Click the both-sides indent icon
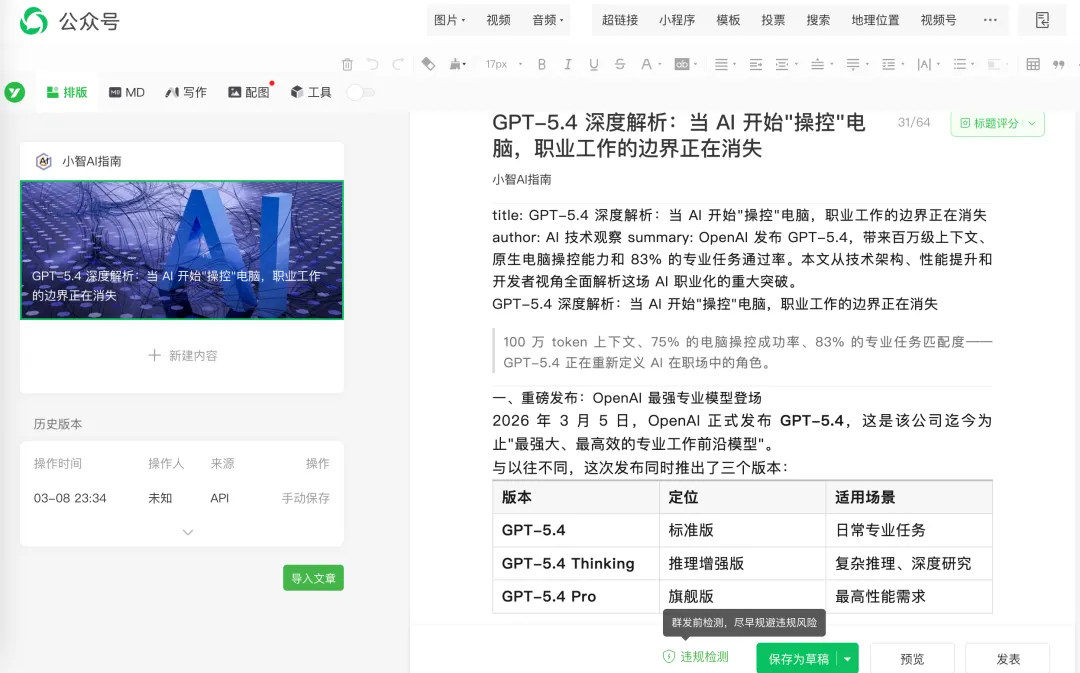 tap(782, 64)
